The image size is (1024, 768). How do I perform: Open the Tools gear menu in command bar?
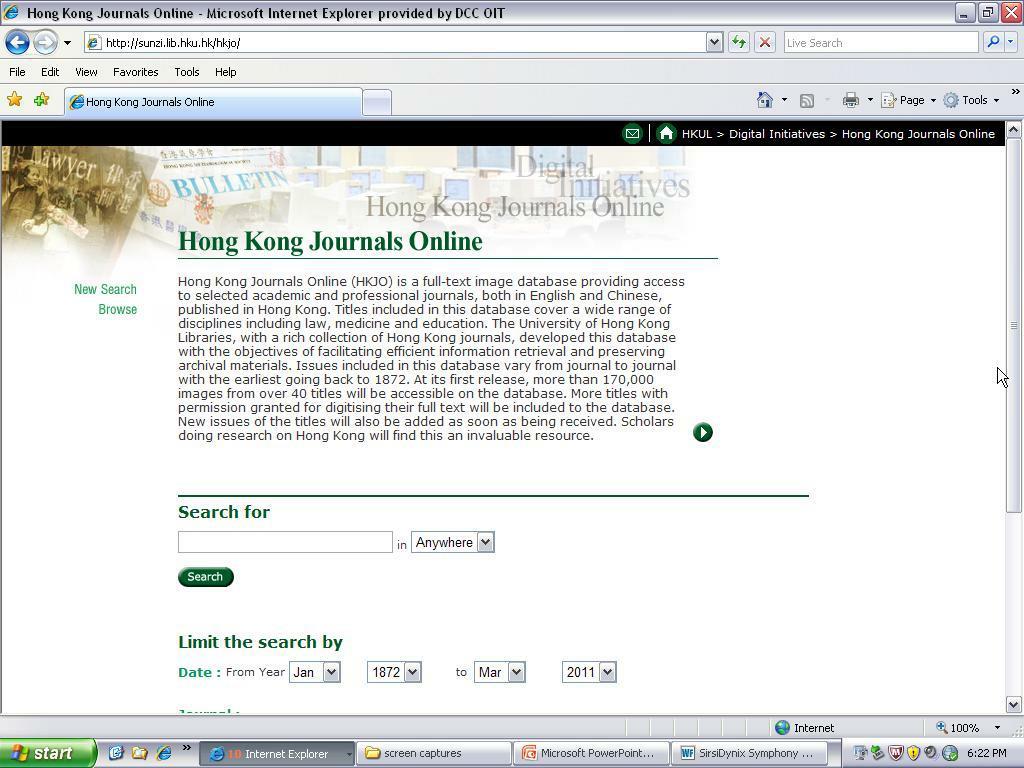pyautogui.click(x=971, y=100)
